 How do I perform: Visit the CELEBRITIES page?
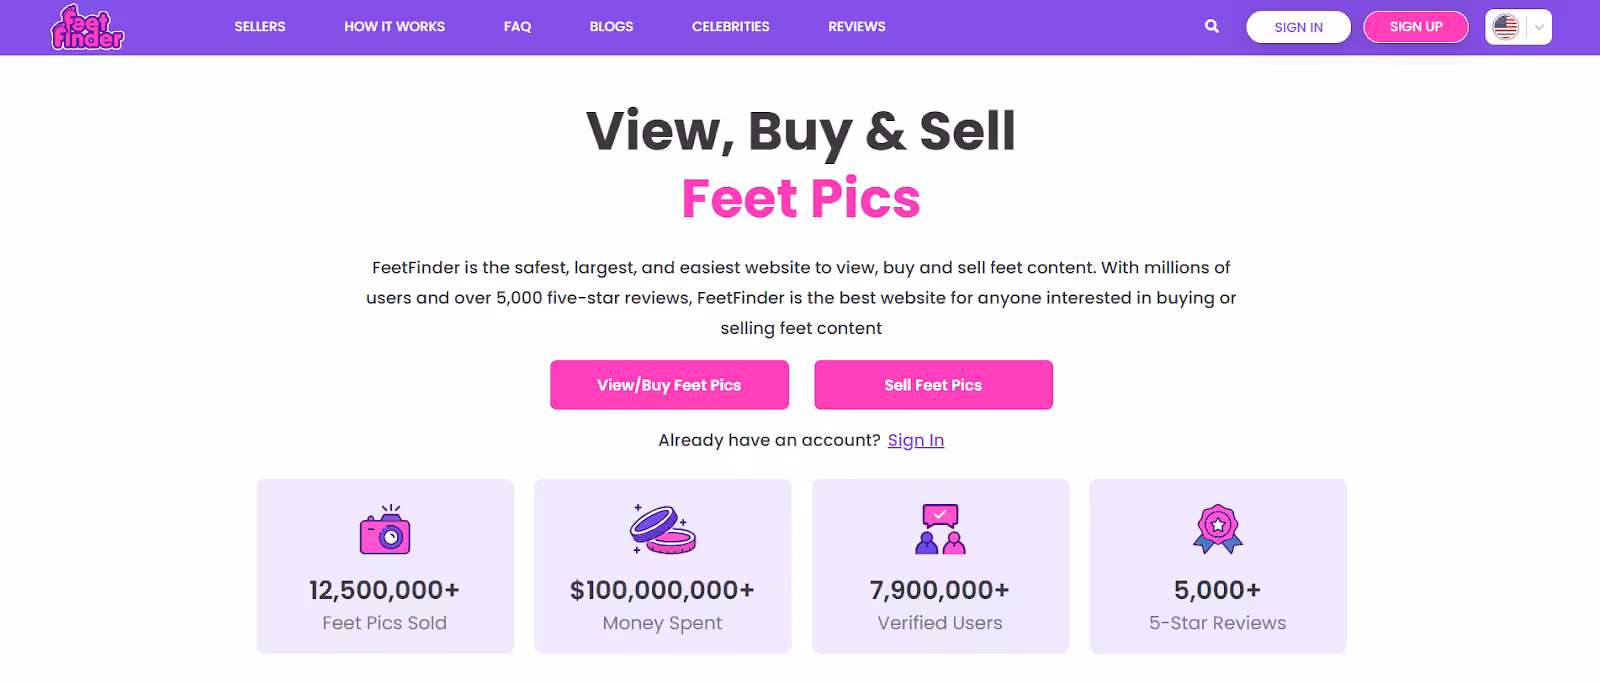731,26
